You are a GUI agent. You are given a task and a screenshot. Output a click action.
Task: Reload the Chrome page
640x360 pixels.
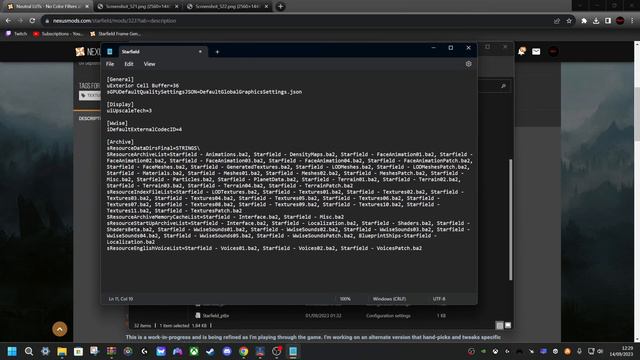32,21
